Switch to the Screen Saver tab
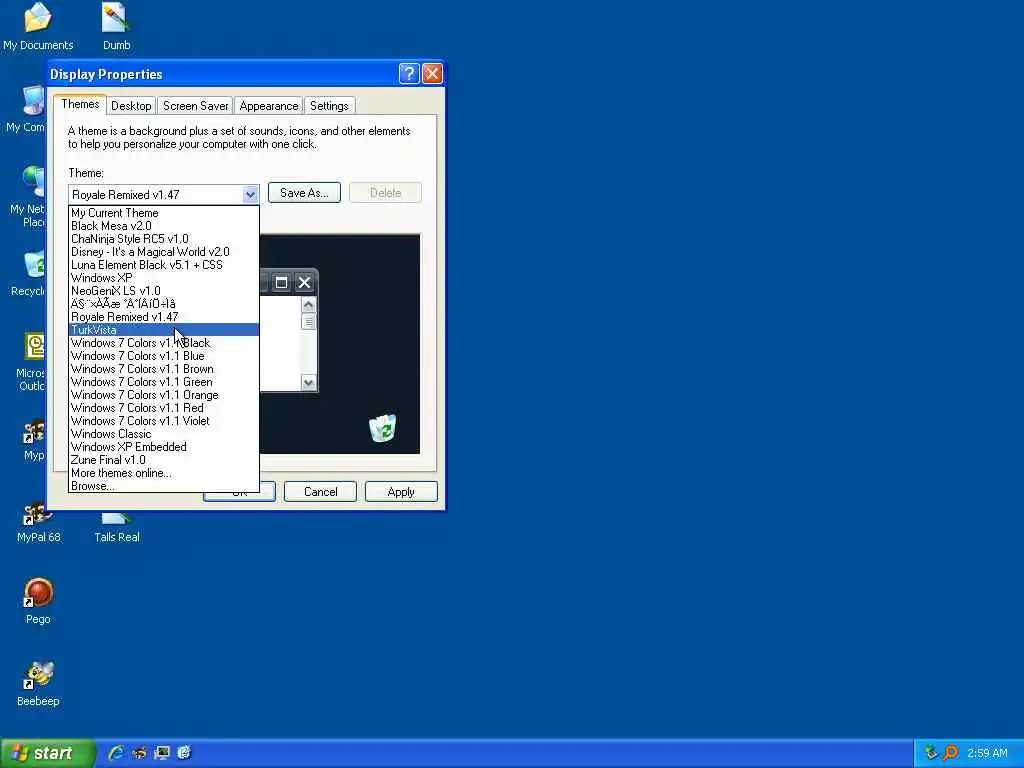 (195, 106)
